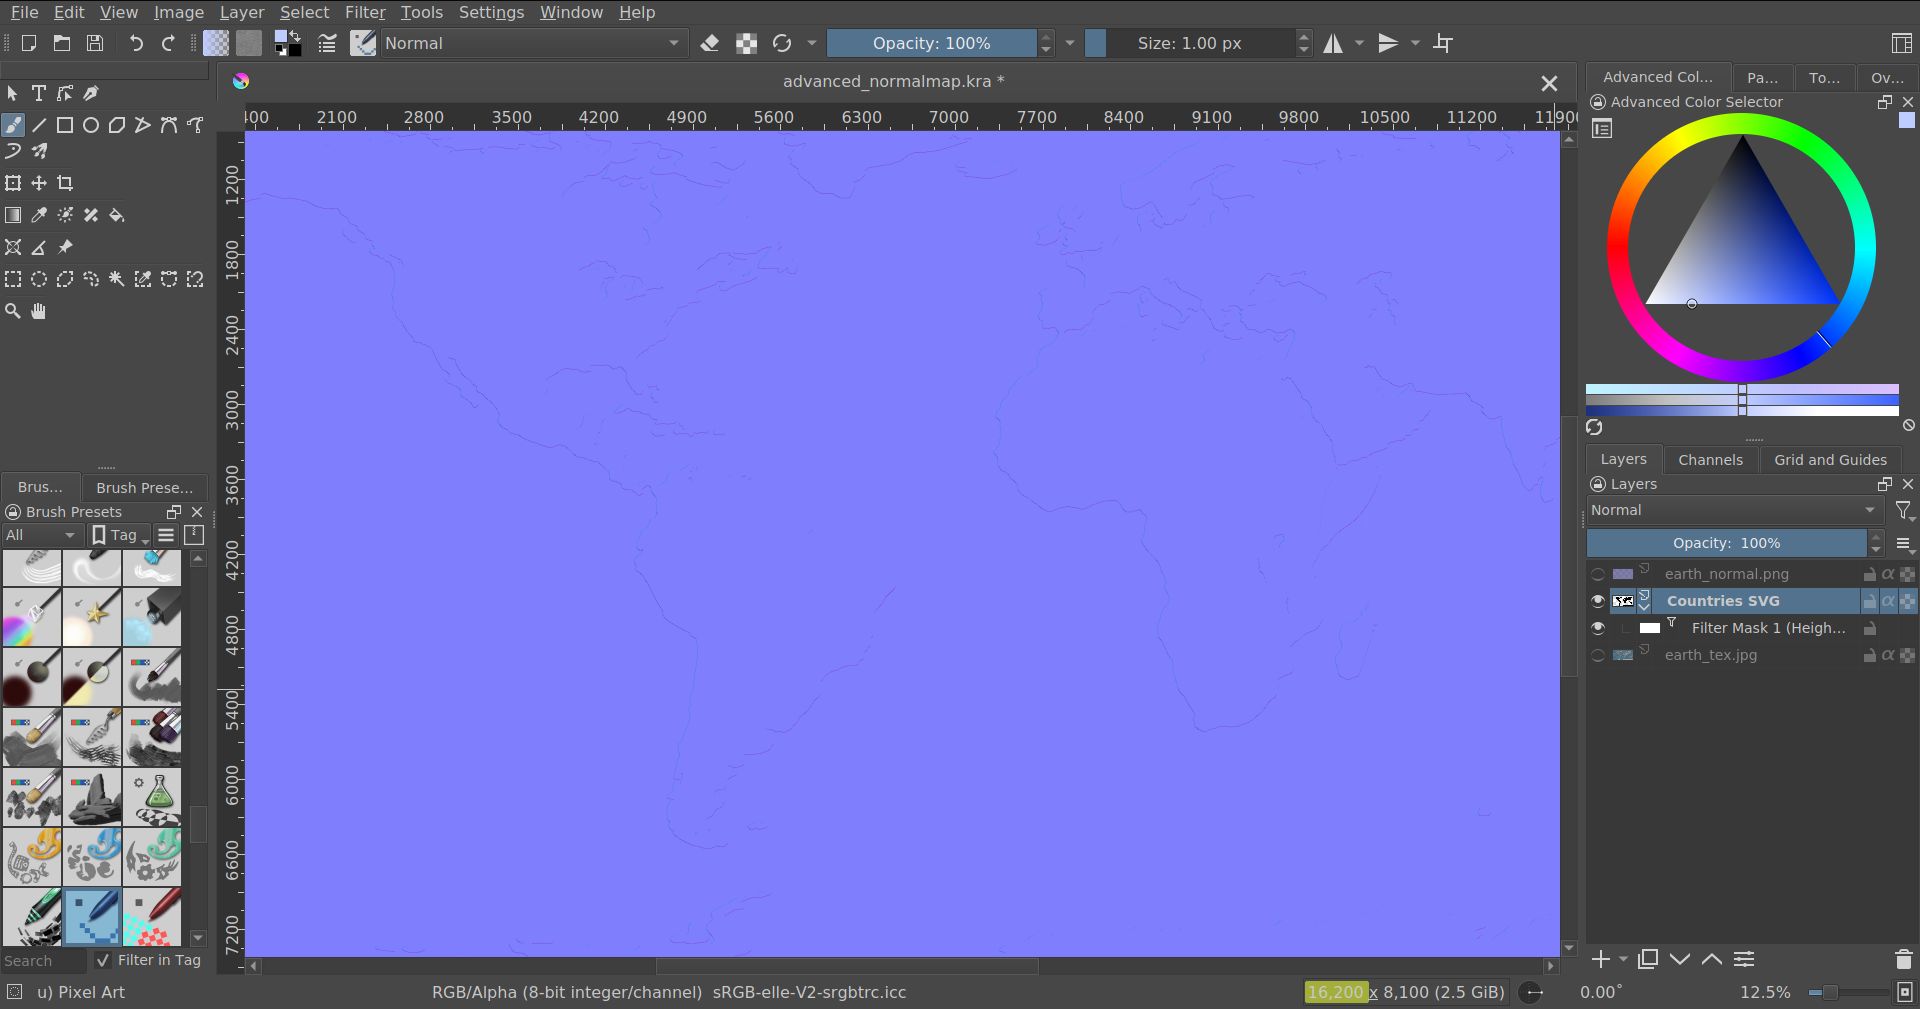The height and width of the screenshot is (1009, 1920).
Task: Switch to the Channels tab
Action: (1710, 459)
